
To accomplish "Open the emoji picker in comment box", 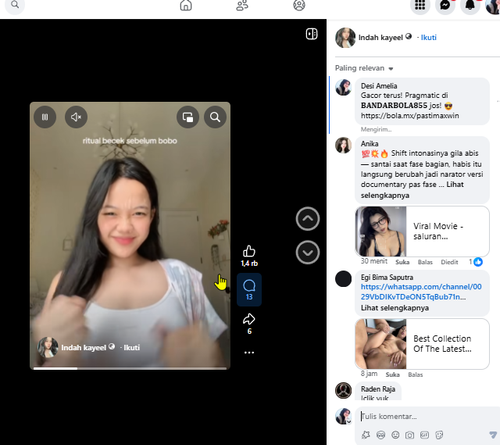I will (x=395, y=435).
